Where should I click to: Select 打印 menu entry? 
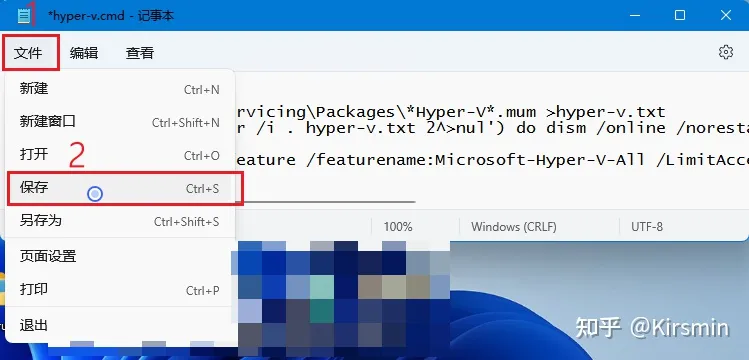point(119,289)
